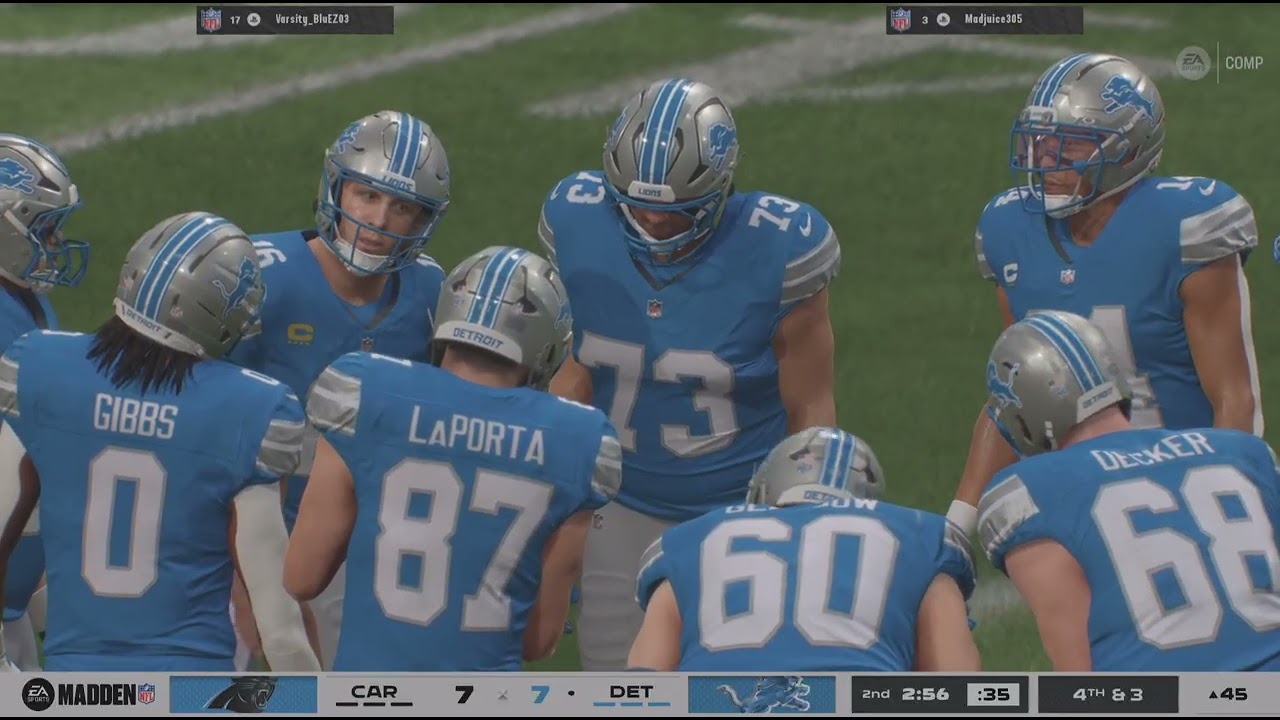Click the Carolina Panthers logo on scorebar
1280x720 pixels.
243,694
